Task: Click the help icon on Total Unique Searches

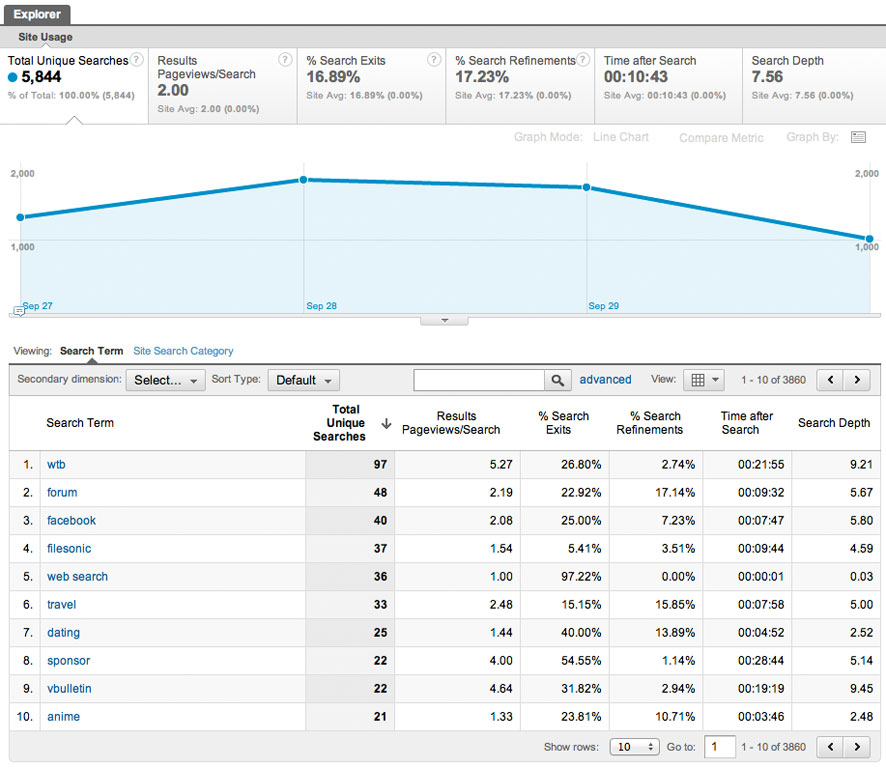Action: [135, 59]
